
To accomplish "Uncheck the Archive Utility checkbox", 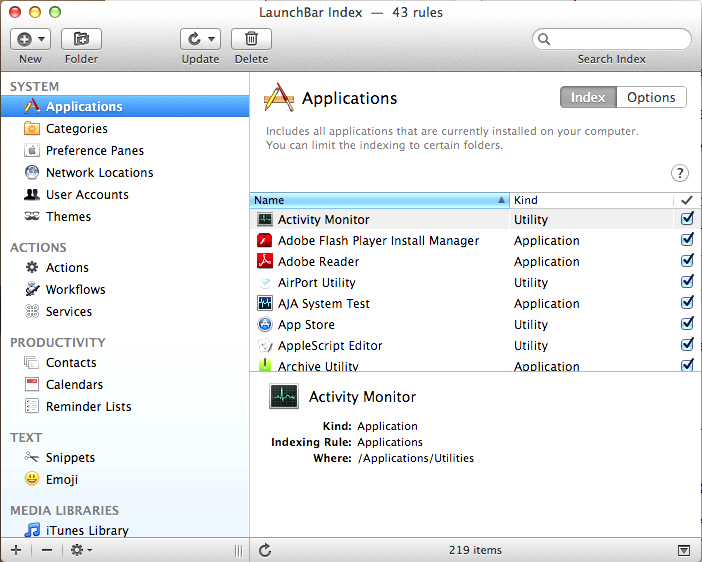I will point(687,365).
